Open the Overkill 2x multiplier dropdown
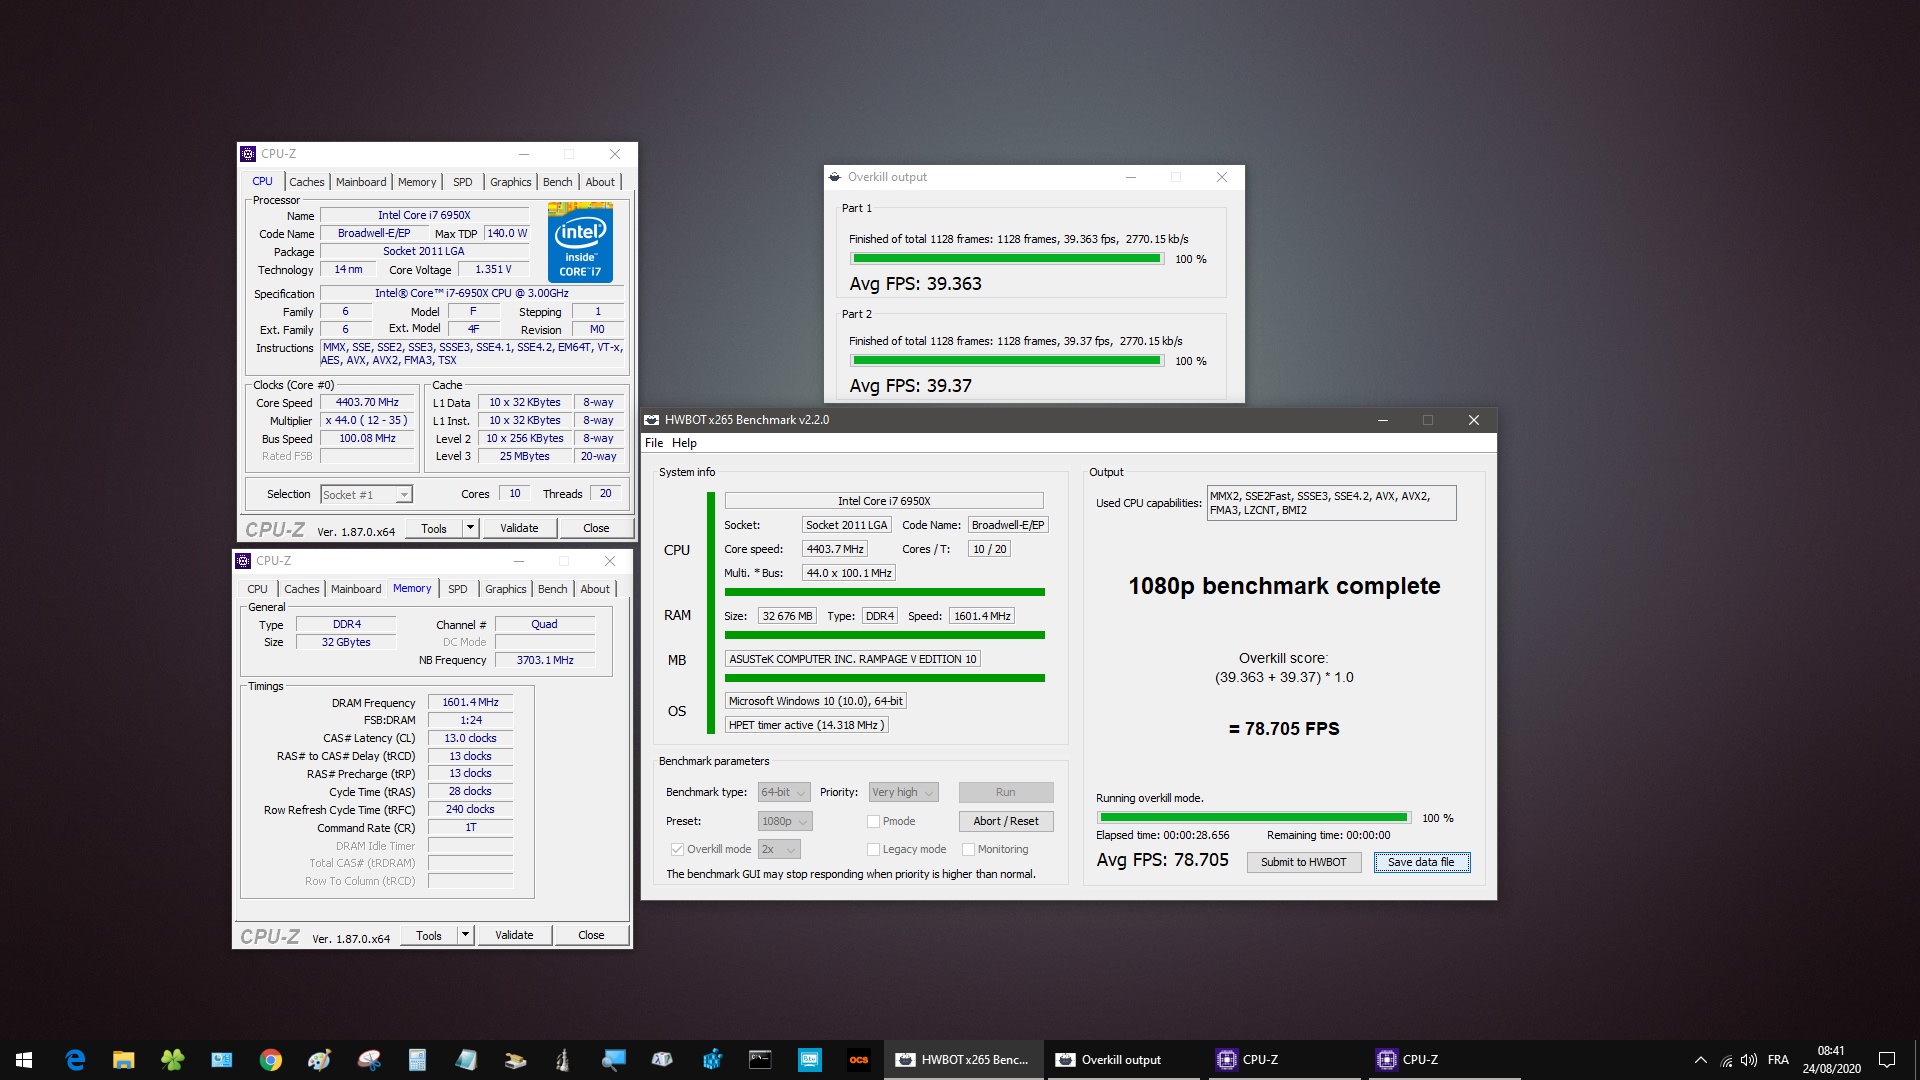1920x1080 pixels. tap(779, 849)
